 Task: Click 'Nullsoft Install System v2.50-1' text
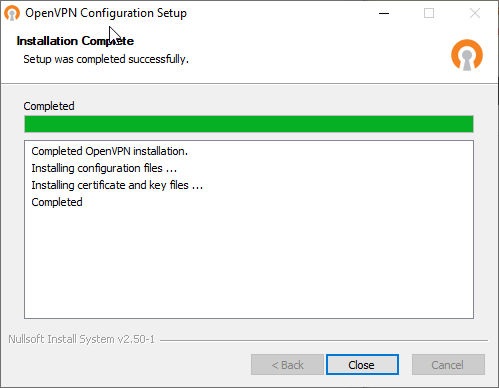tap(82, 339)
